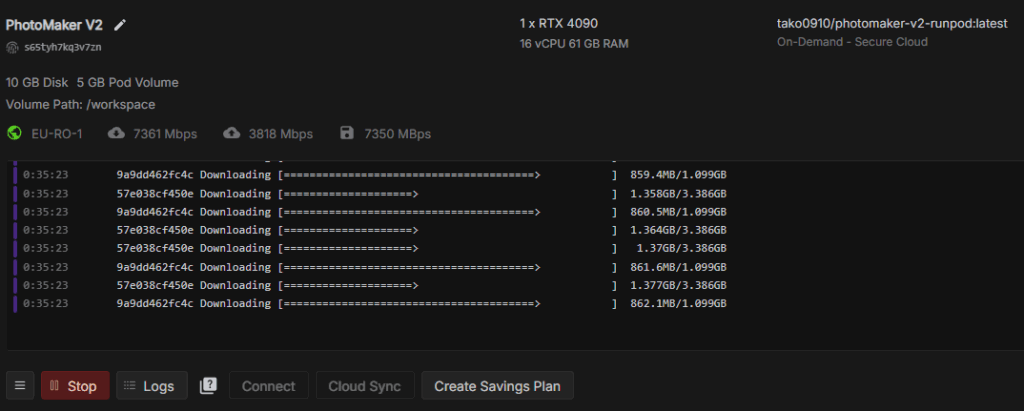This screenshot has height=411, width=1024.
Task: Click the disk speed save icon
Action: coord(347,133)
